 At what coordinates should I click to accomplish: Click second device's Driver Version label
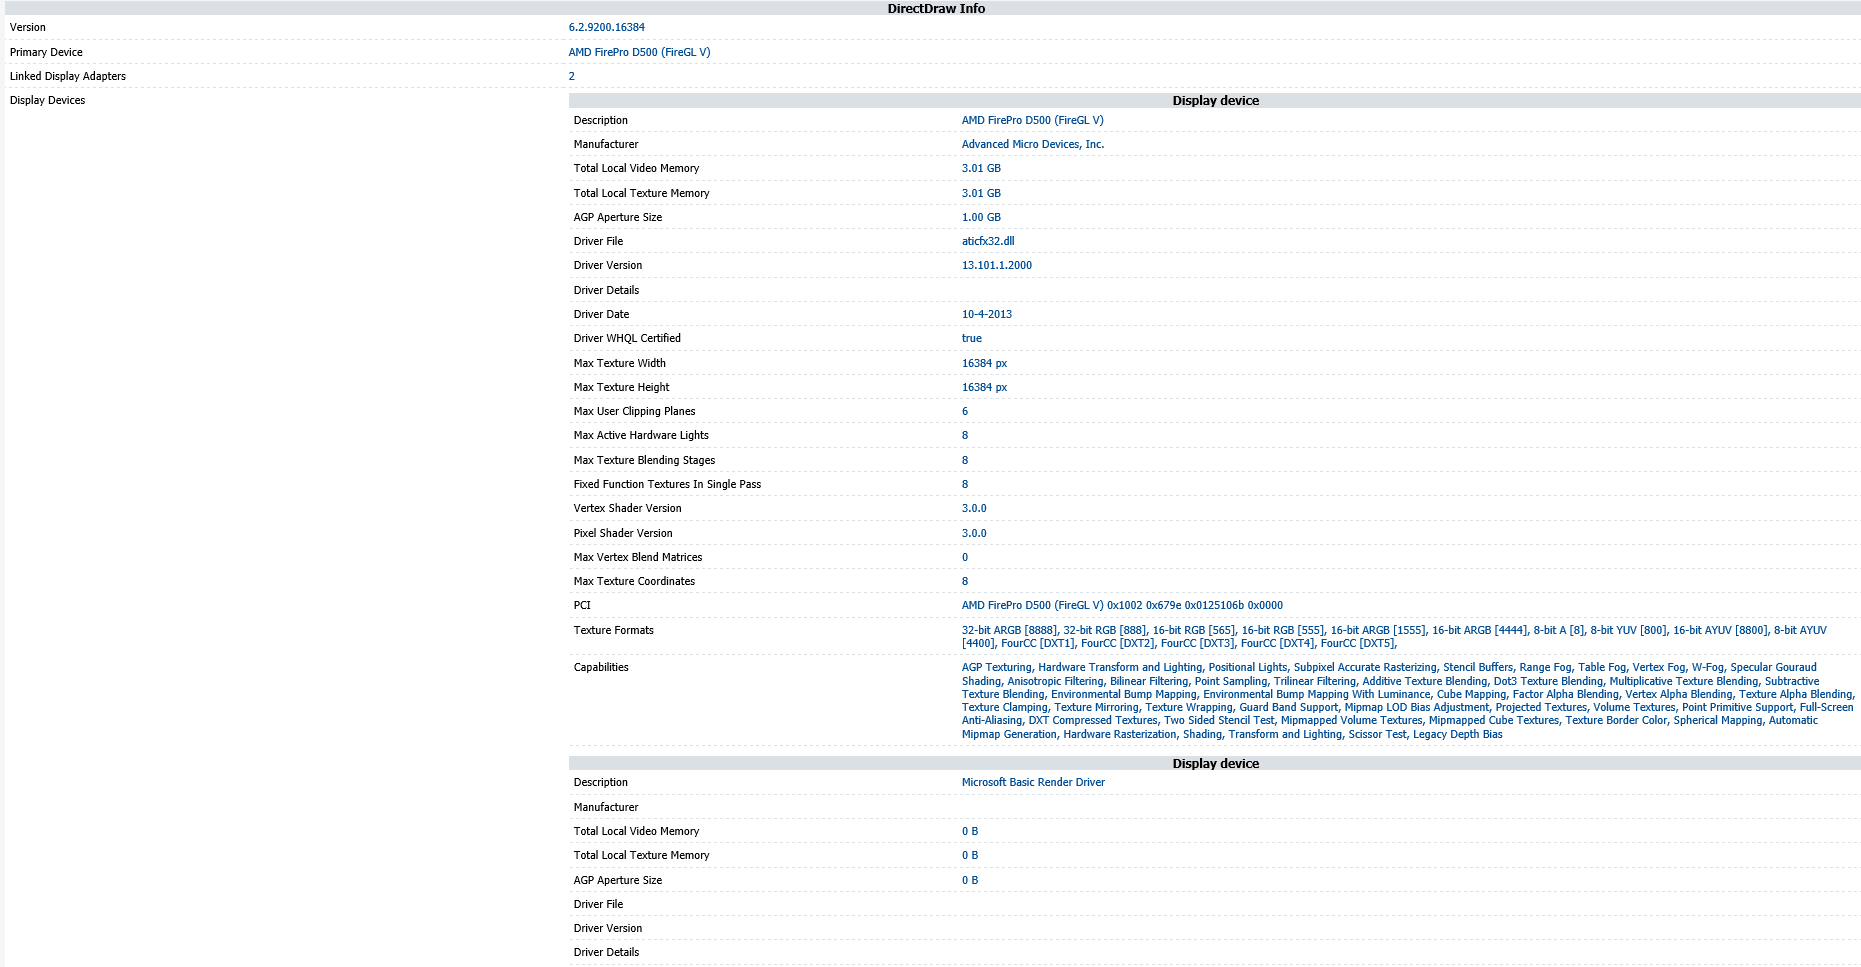click(x=608, y=928)
